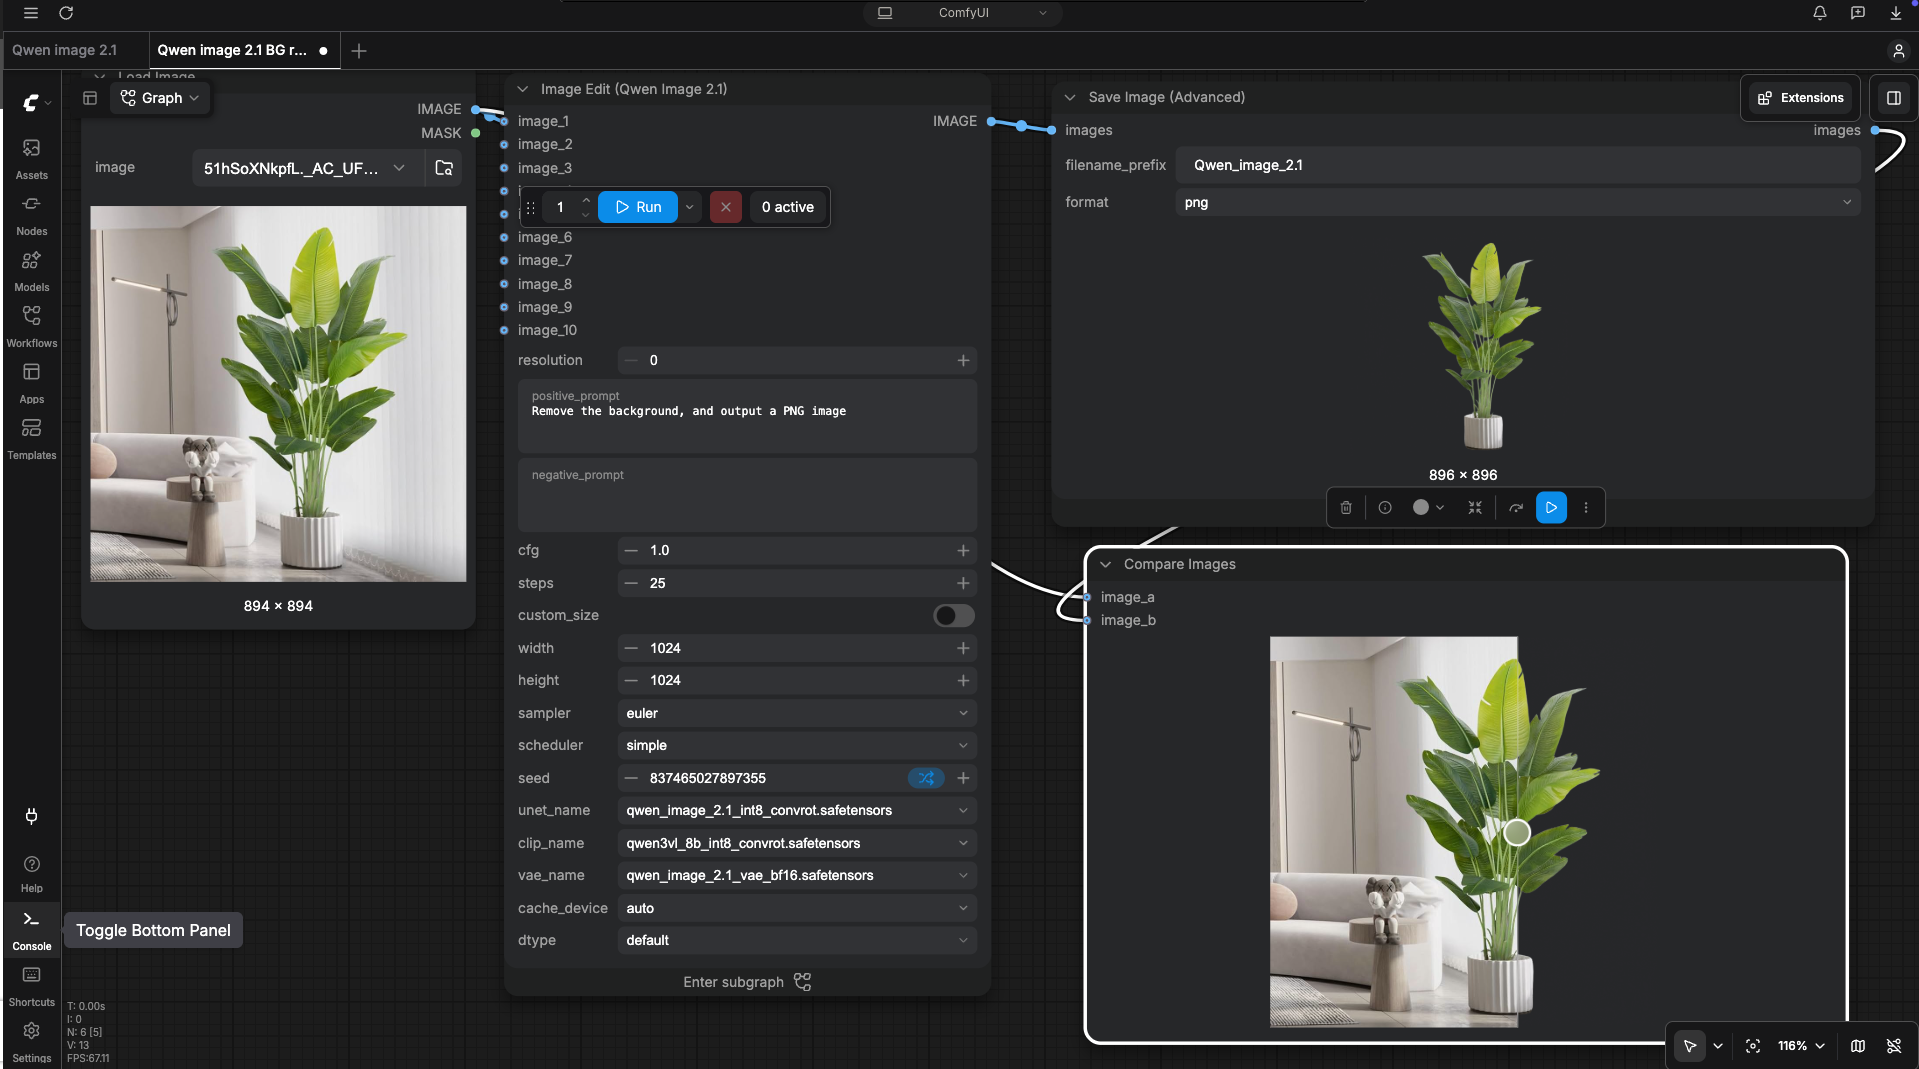
Task: Open the notifications bell
Action: (x=1819, y=13)
